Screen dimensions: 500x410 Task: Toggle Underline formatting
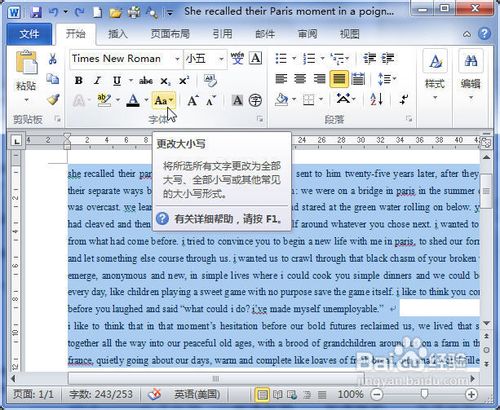coord(117,80)
